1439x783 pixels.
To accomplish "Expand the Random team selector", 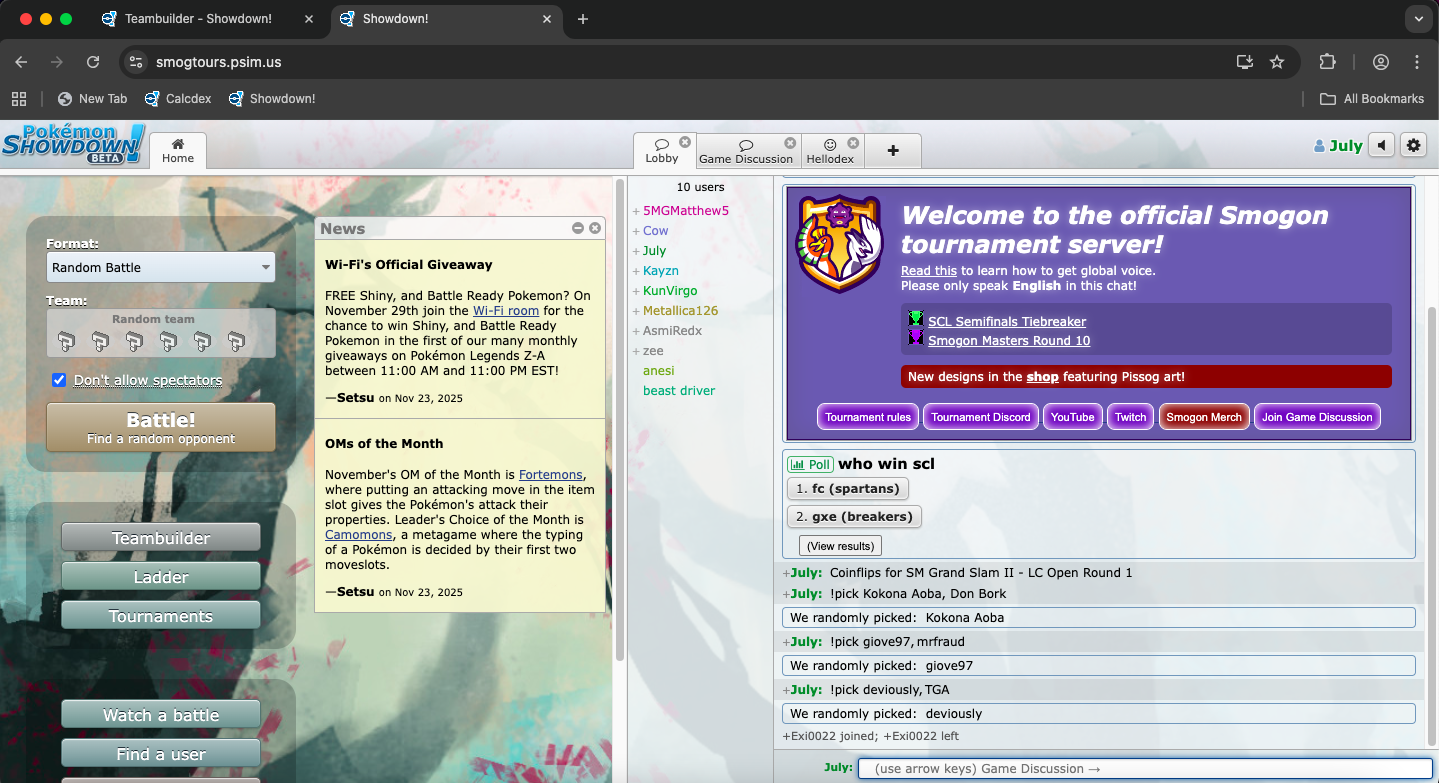I will [x=161, y=334].
